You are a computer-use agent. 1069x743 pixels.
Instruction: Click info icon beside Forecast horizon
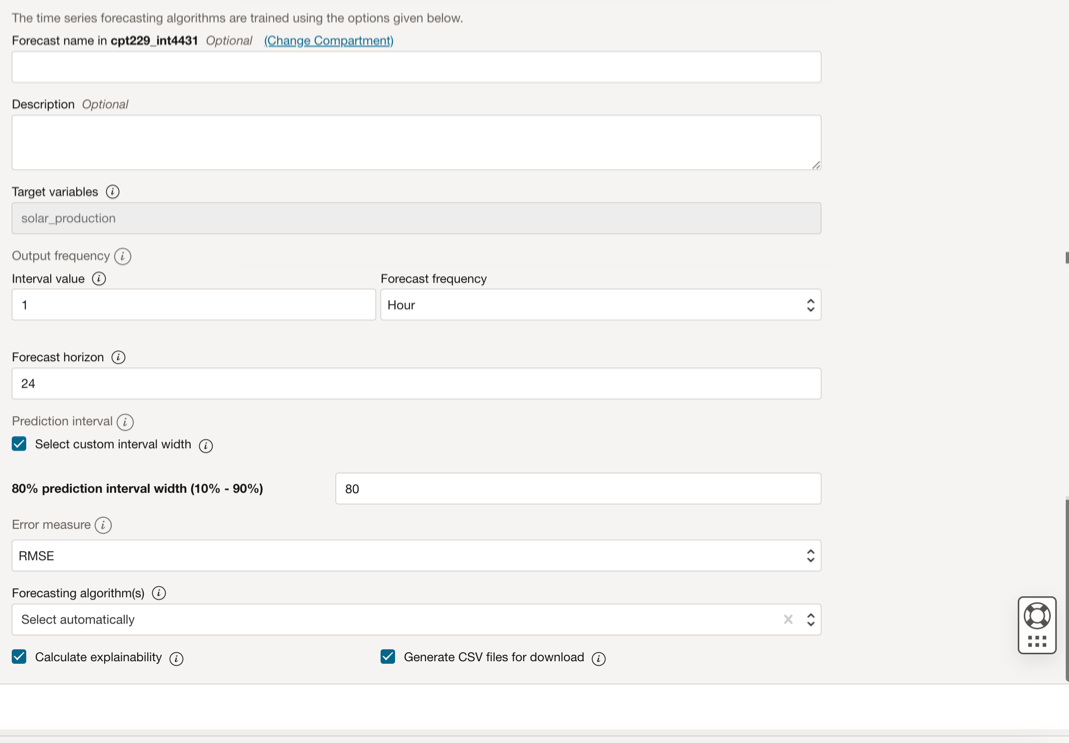point(118,357)
